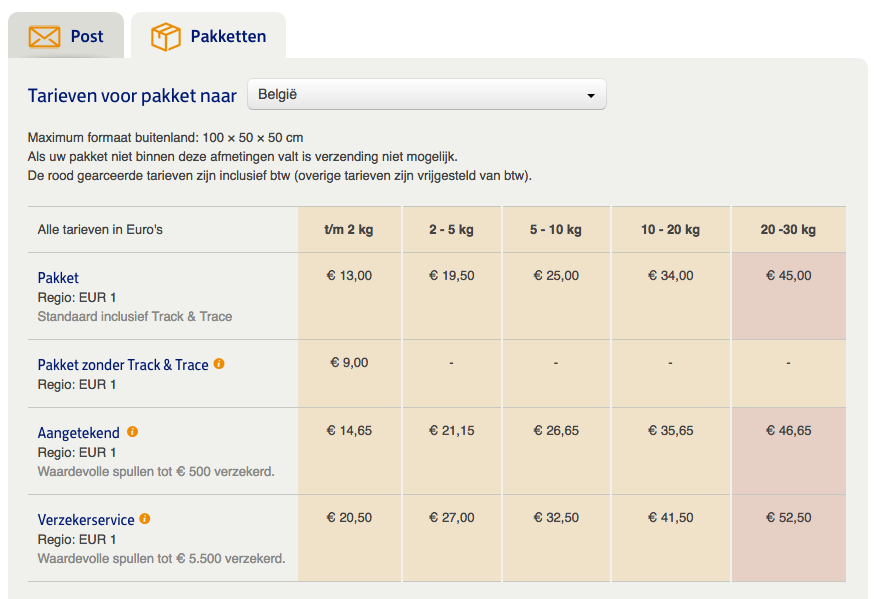
Task: Open info icon next to Pakket zonder Track & Trace
Action: click(x=219, y=364)
